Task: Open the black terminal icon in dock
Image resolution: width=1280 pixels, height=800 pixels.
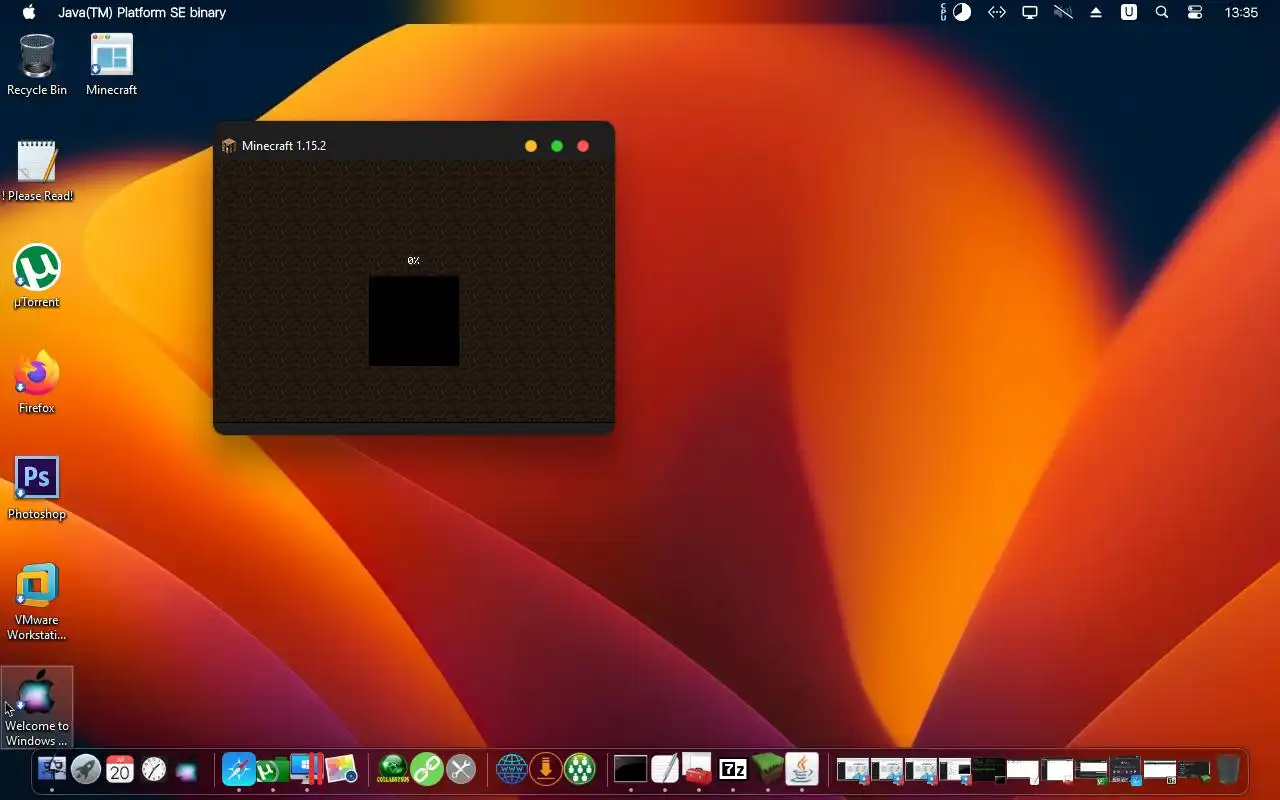Action: [x=631, y=769]
